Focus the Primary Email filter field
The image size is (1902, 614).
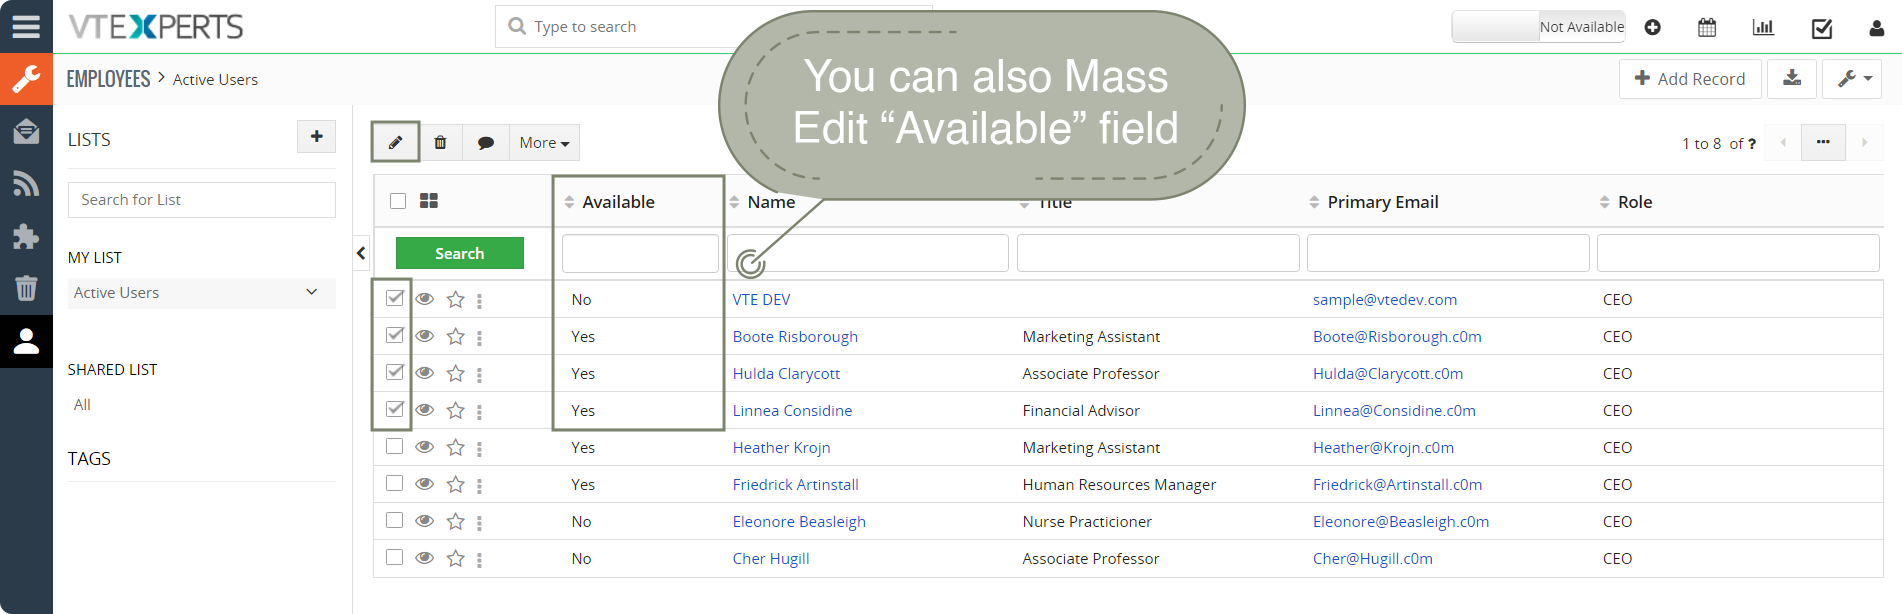click(1448, 253)
